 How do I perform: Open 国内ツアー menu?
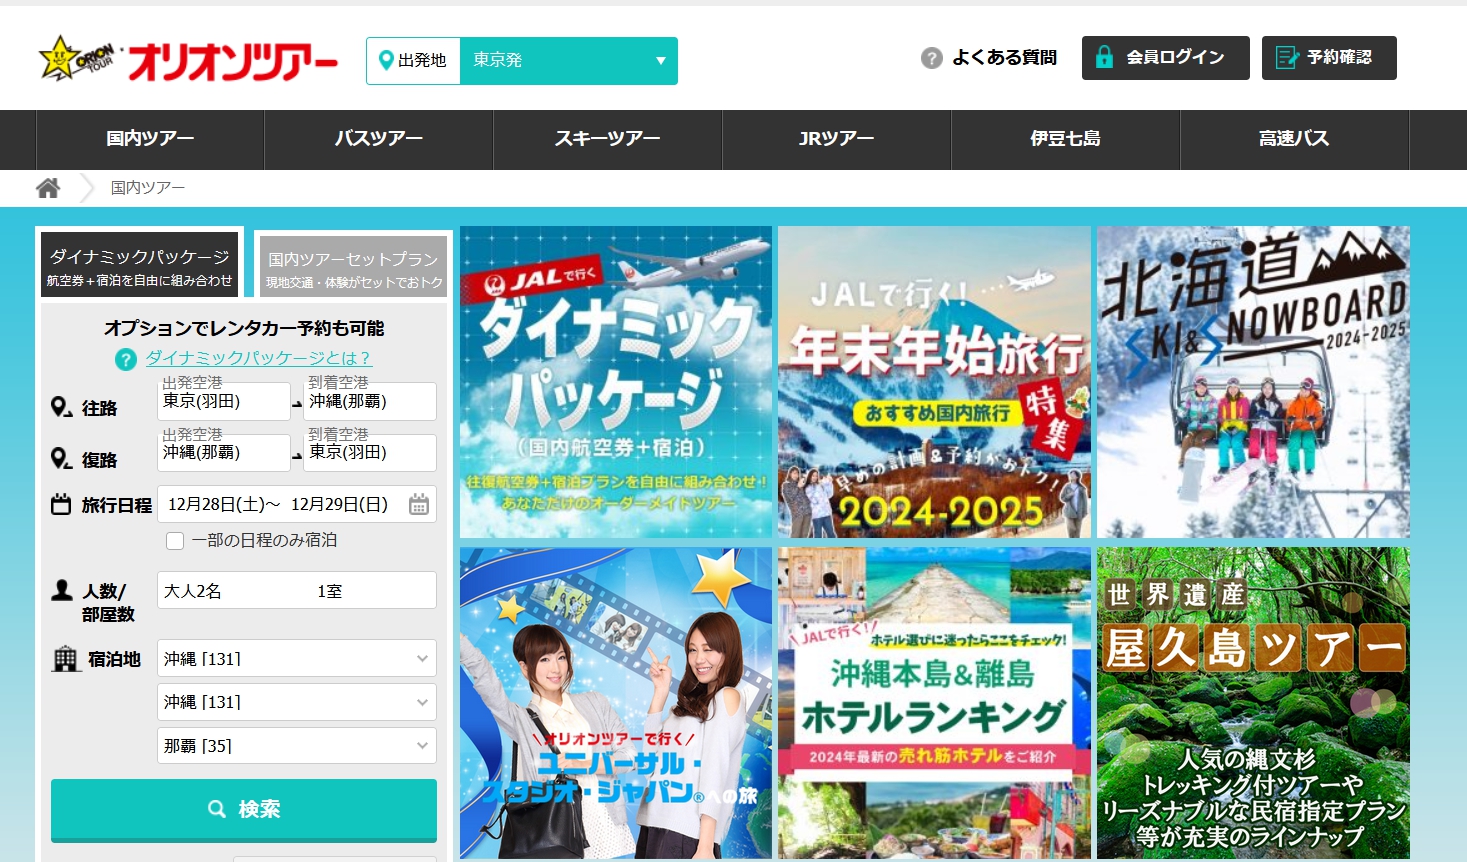click(150, 139)
